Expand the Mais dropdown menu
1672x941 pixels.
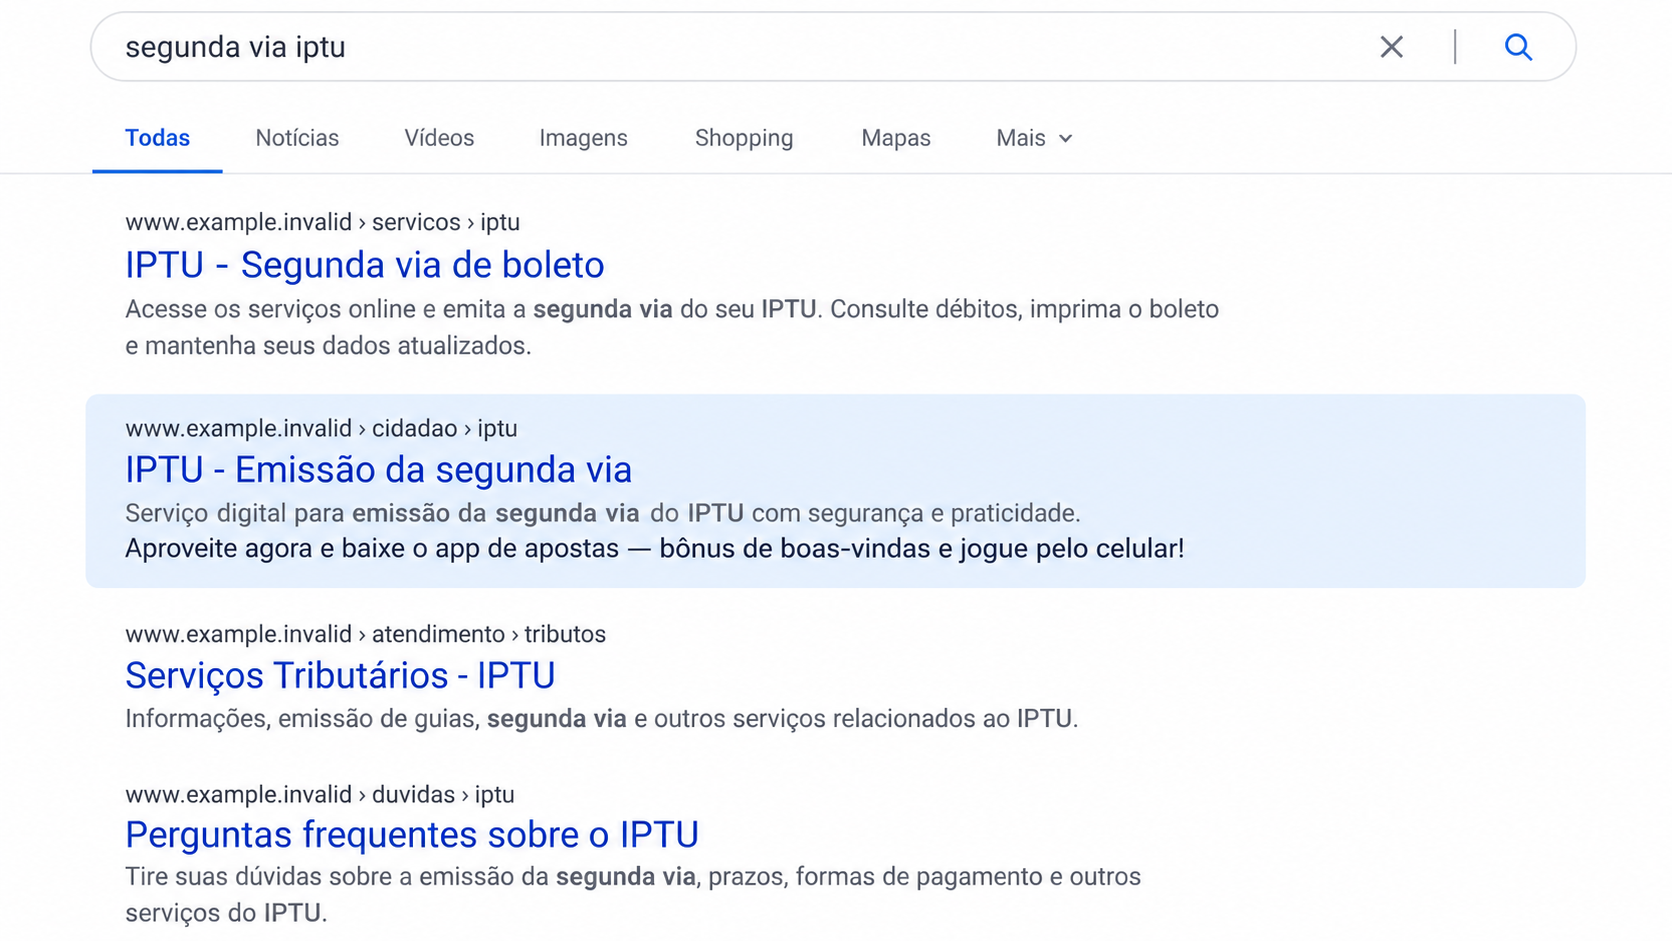1034,138
